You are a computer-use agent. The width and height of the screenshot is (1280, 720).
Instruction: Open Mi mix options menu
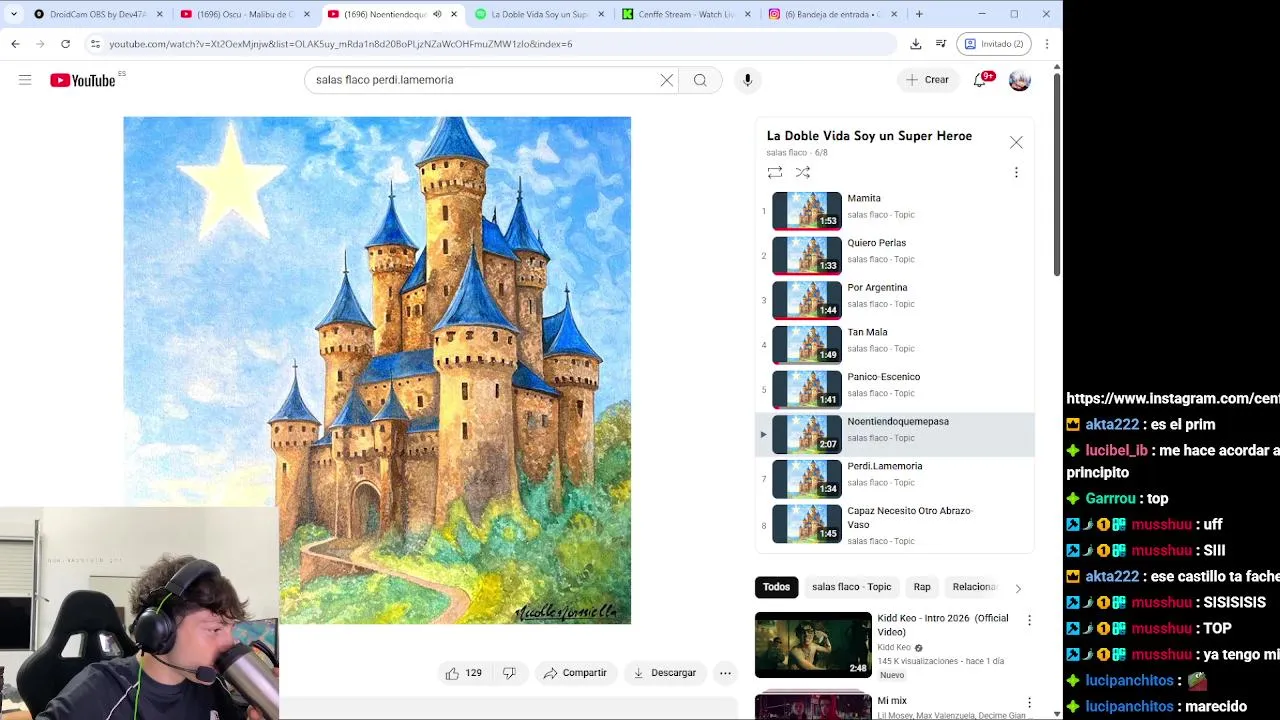(1029, 703)
